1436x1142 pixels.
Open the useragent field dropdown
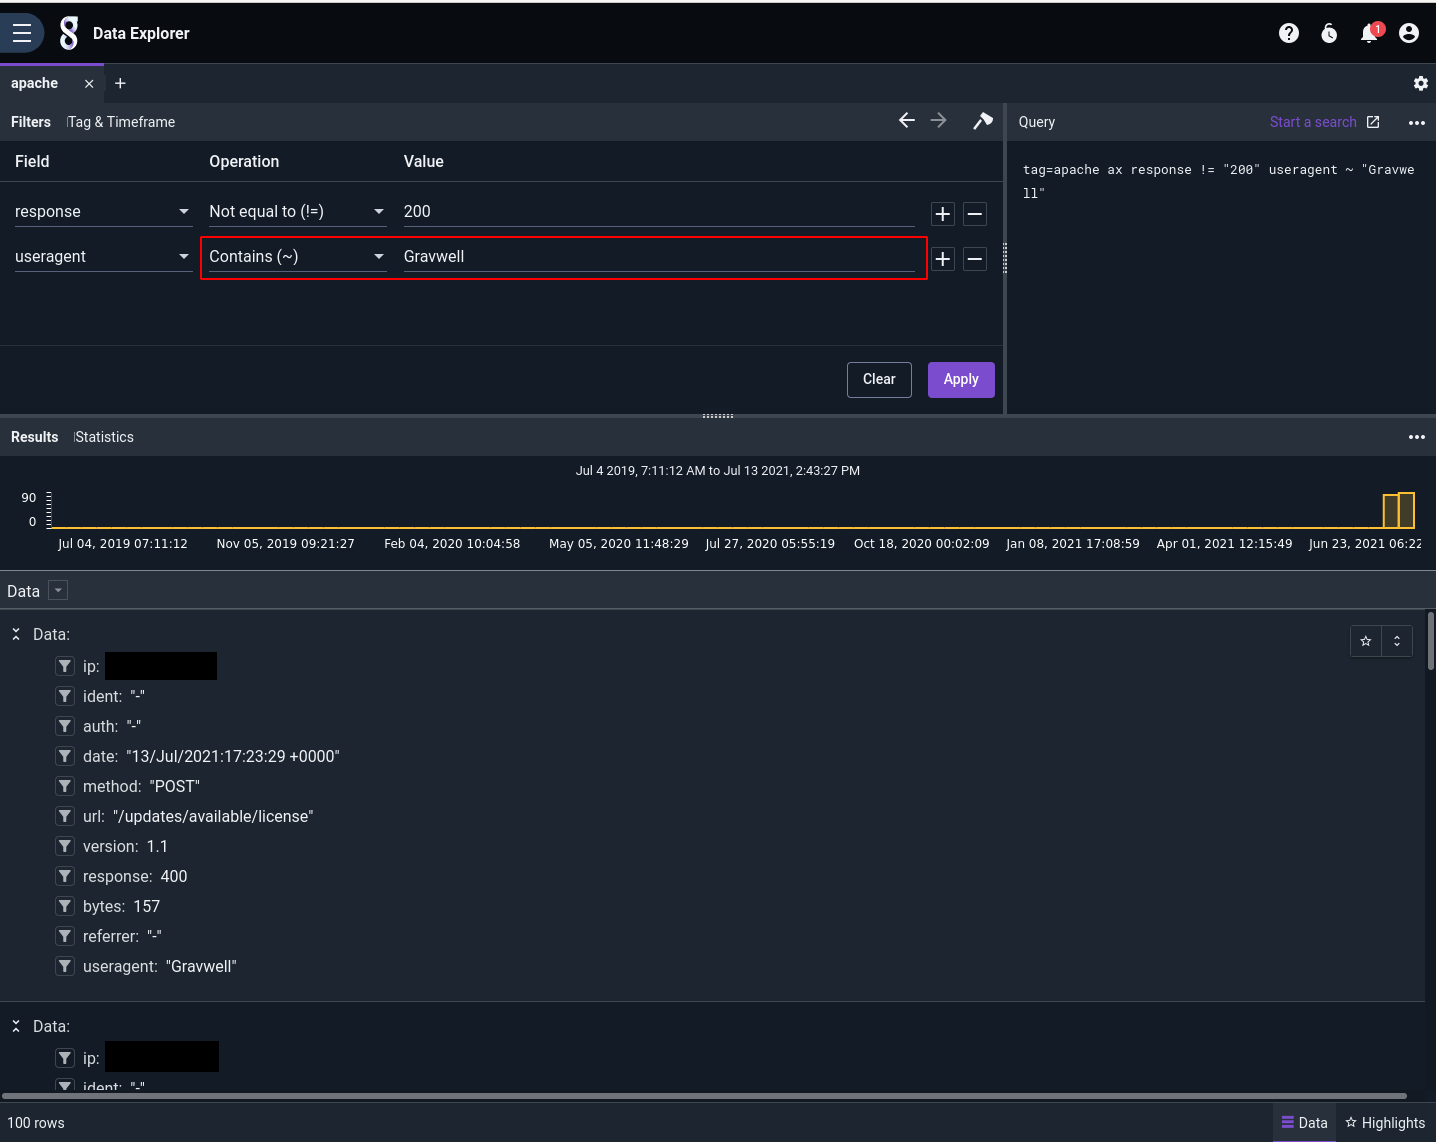(x=102, y=256)
